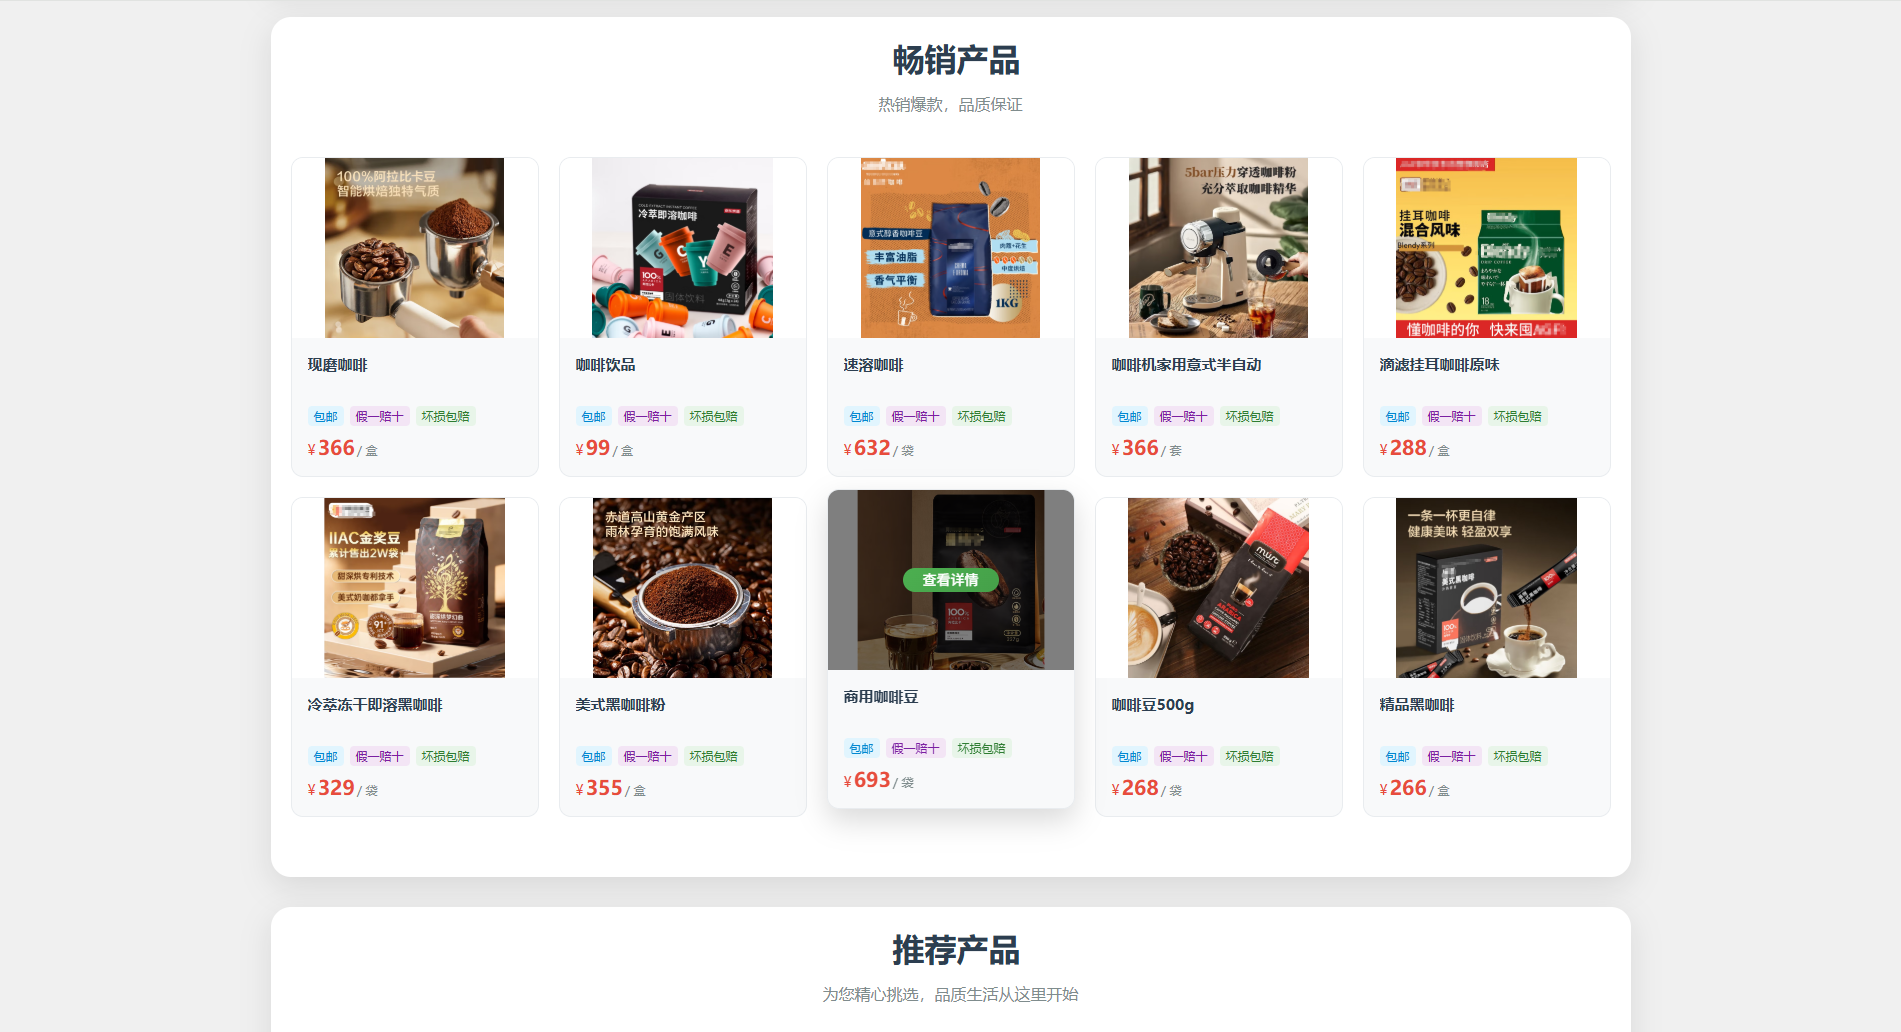Click the 查看详情 button on 商用咖啡豆

click(x=950, y=580)
